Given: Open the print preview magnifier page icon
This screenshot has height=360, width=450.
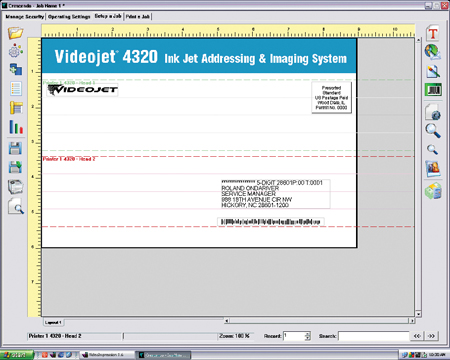Looking at the screenshot, I should [x=16, y=206].
